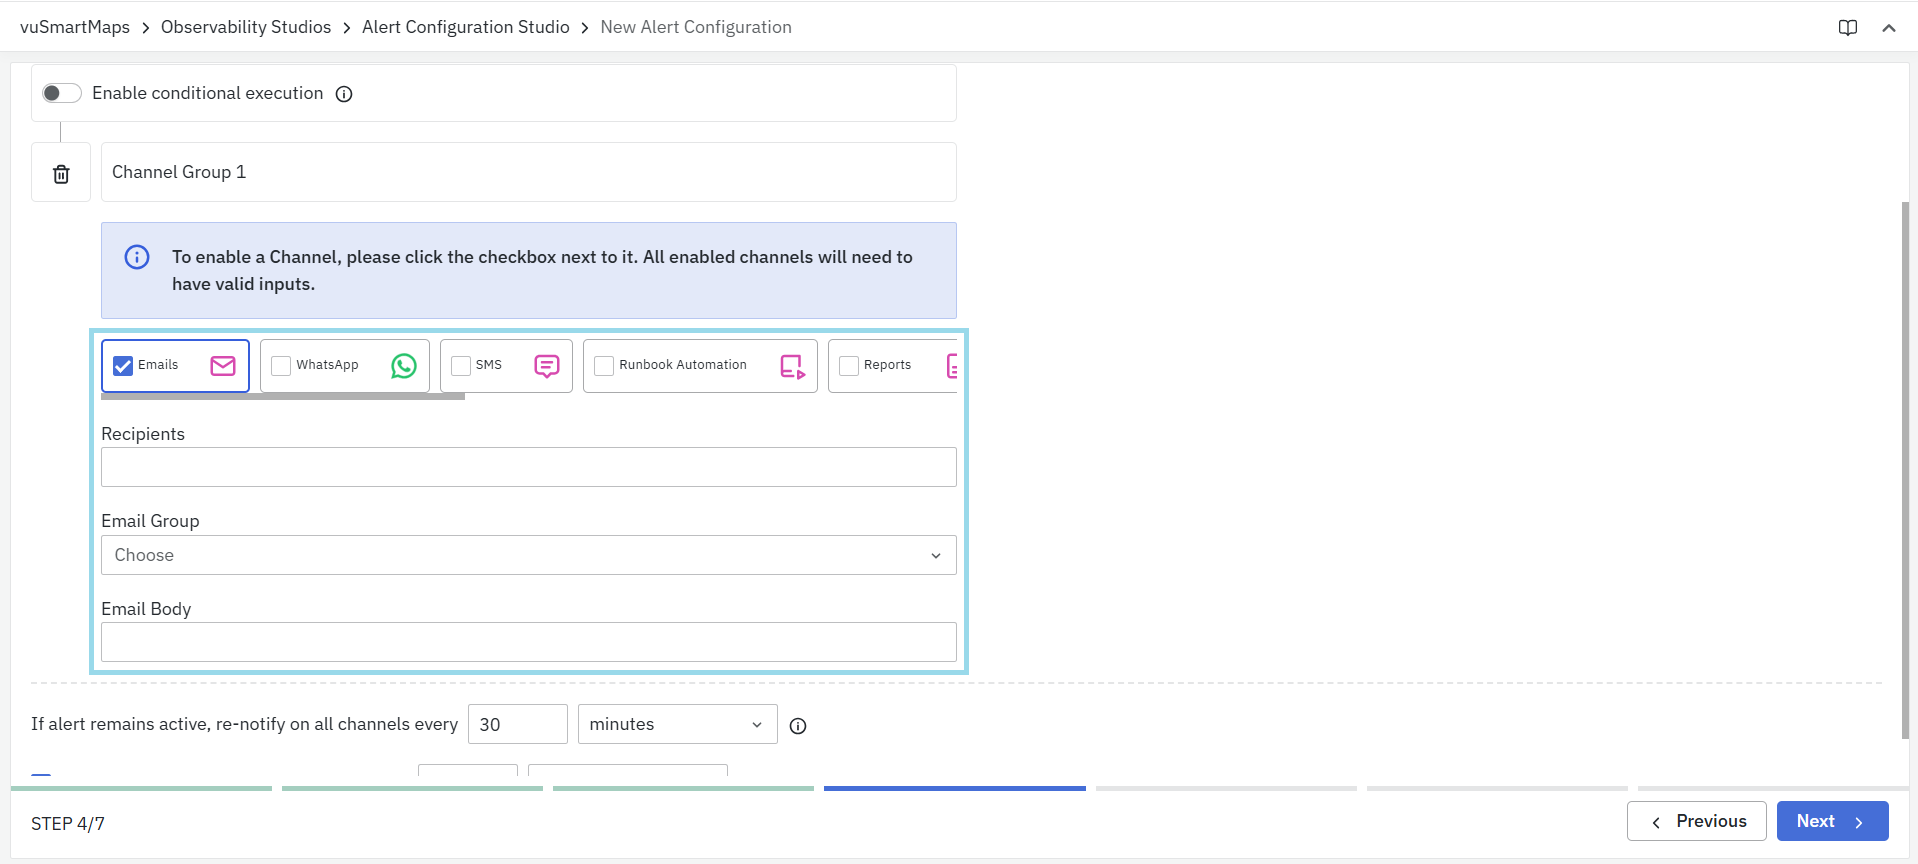Tick the SMS channel checkbox
Image resolution: width=1918 pixels, height=864 pixels.
click(461, 366)
